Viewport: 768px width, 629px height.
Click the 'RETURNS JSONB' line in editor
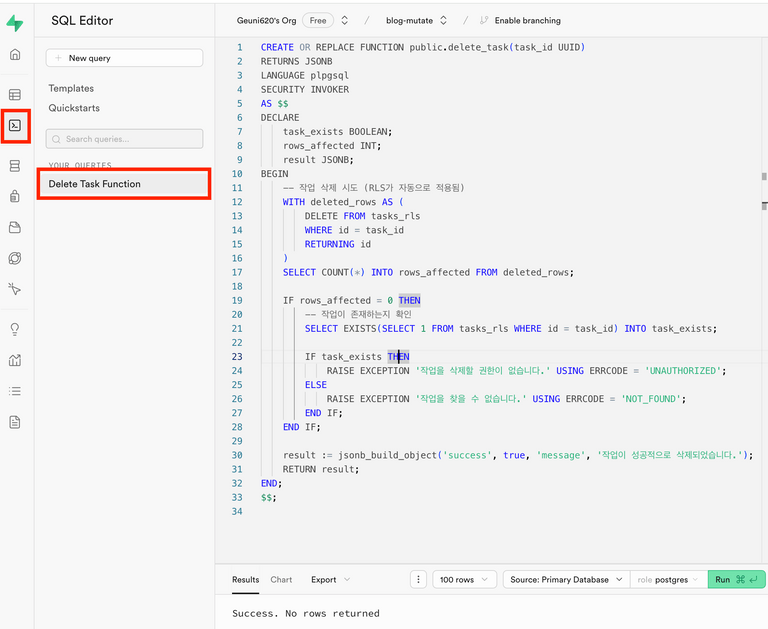296,61
